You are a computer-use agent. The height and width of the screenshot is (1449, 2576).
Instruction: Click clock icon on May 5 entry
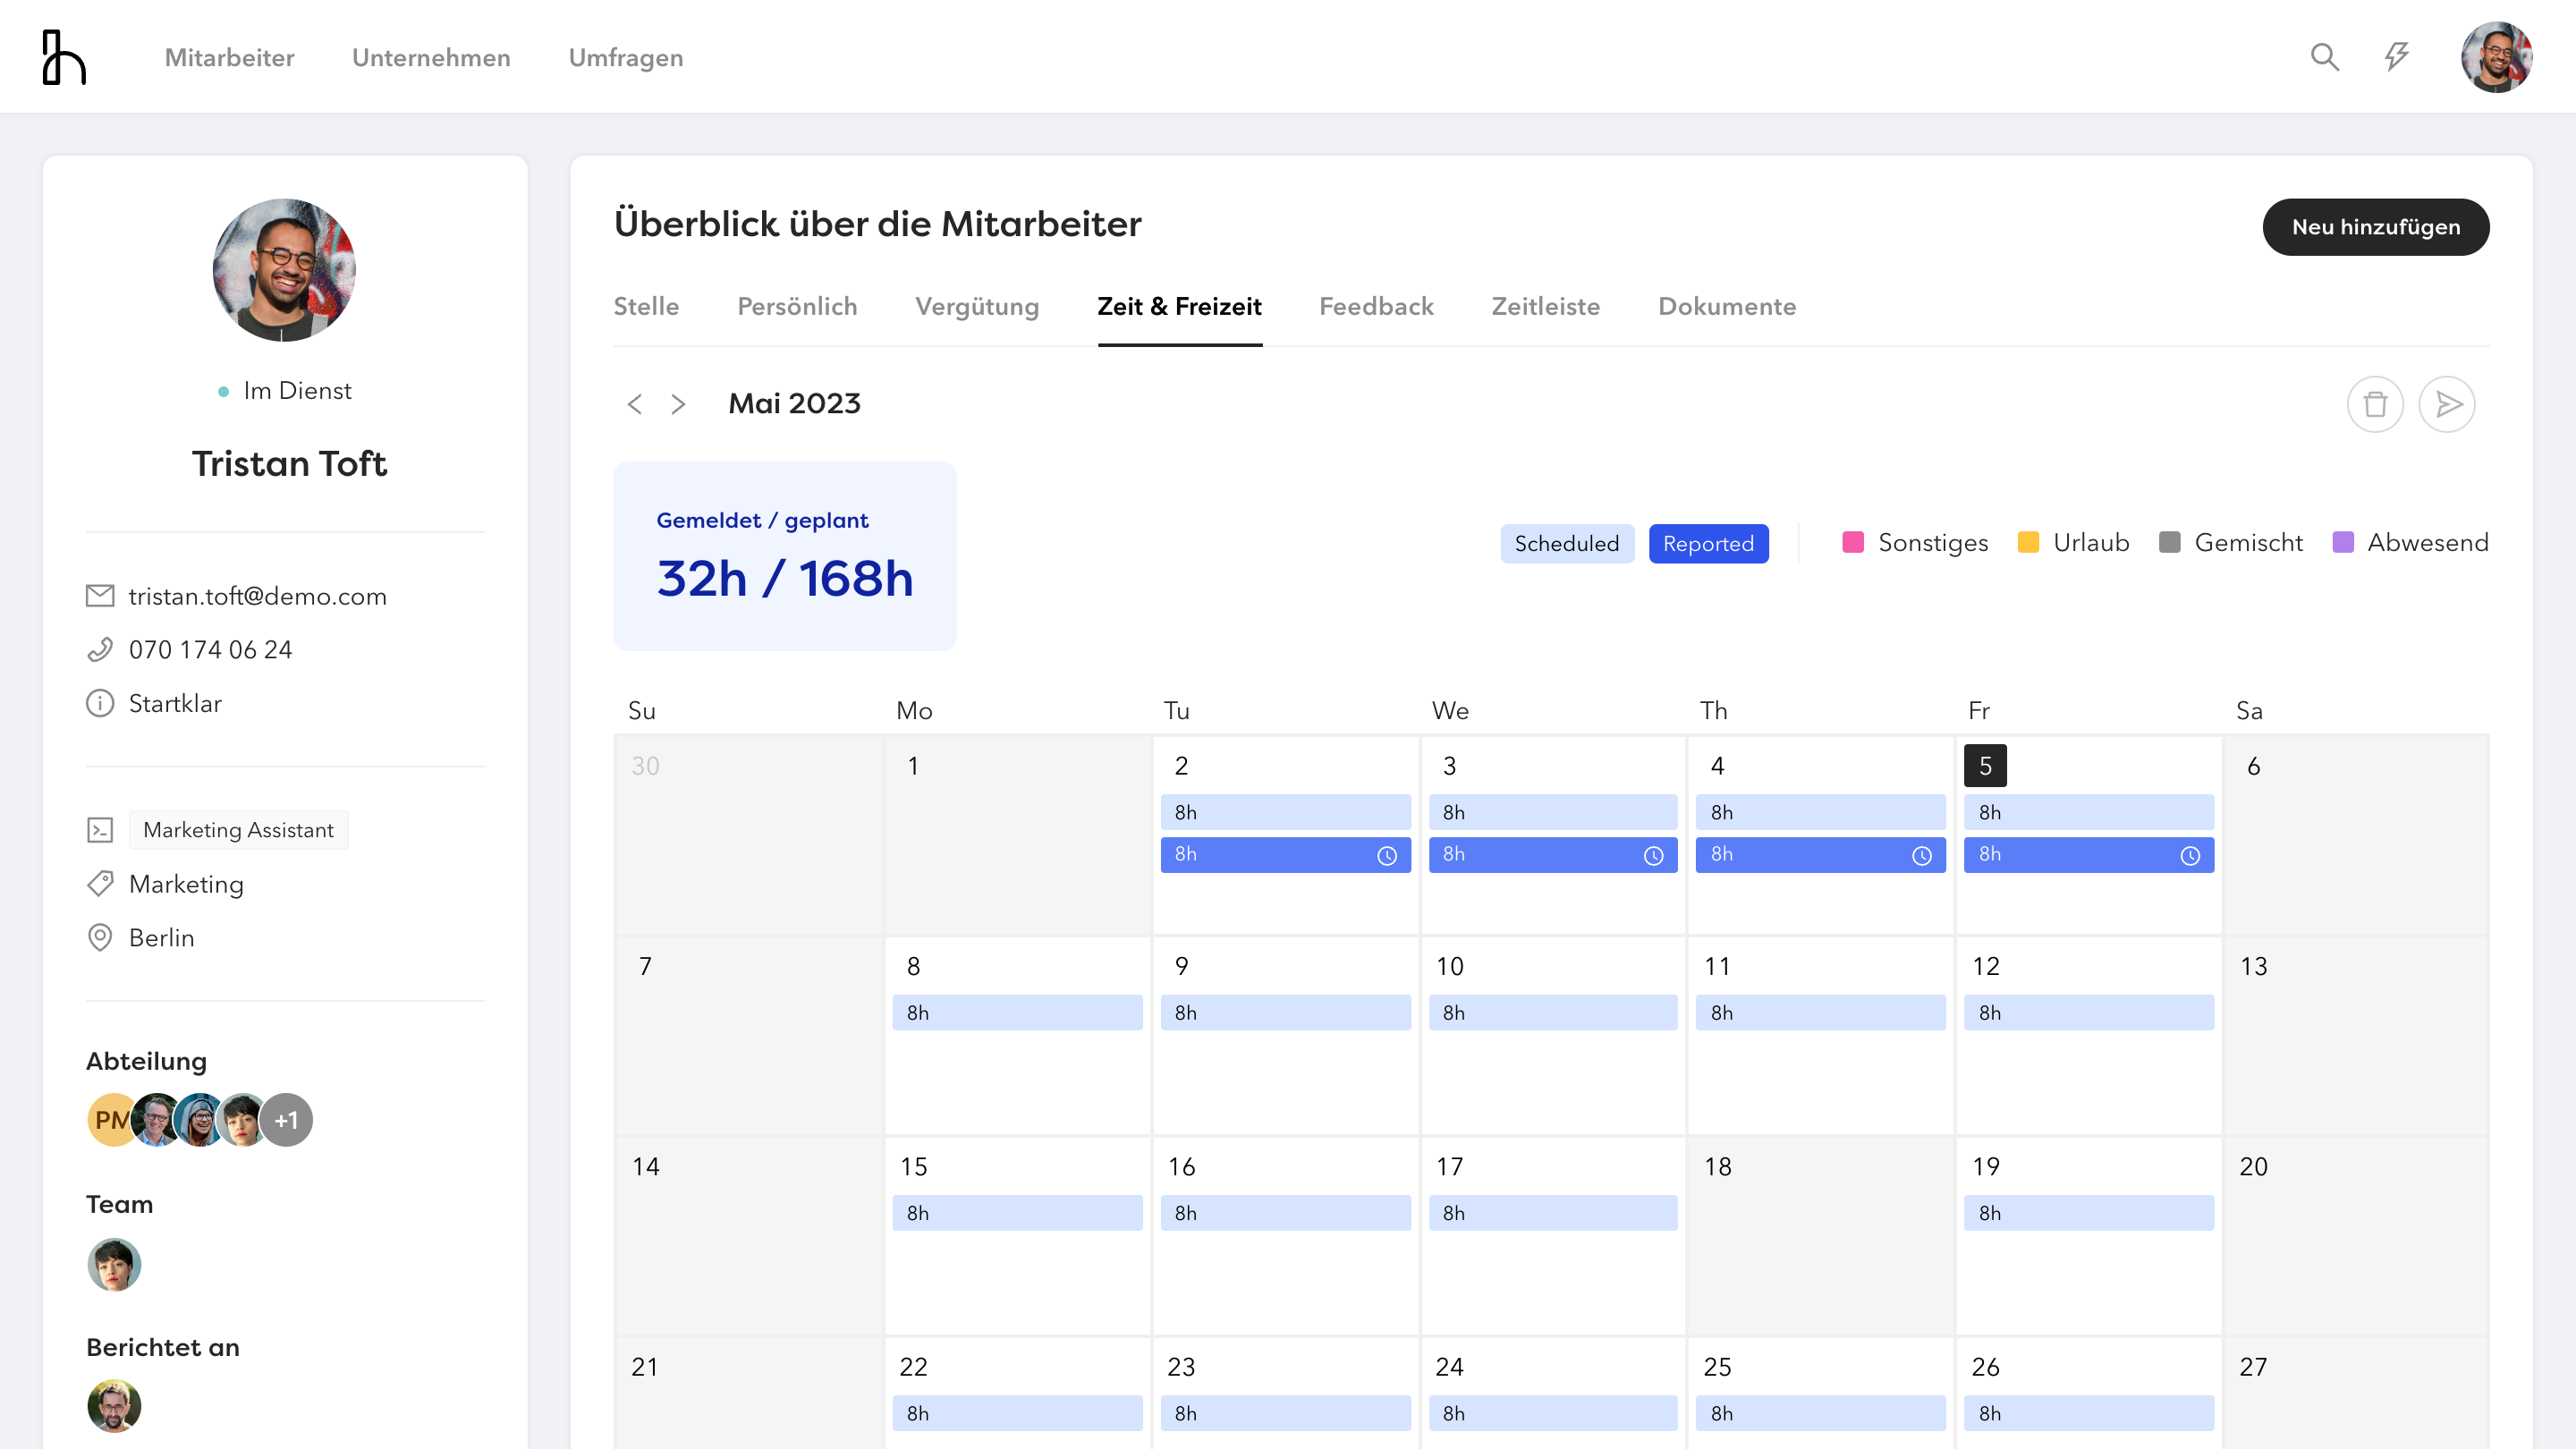coord(2190,855)
